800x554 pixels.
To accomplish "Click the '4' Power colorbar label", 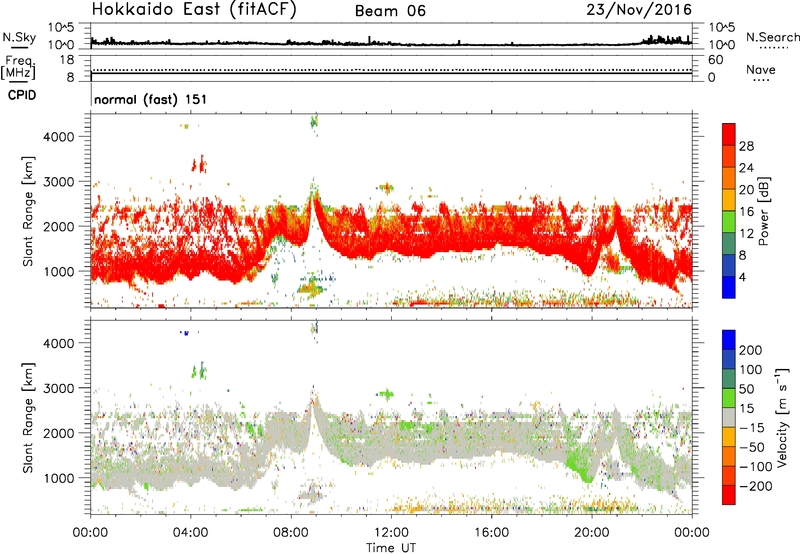I will point(743,277).
